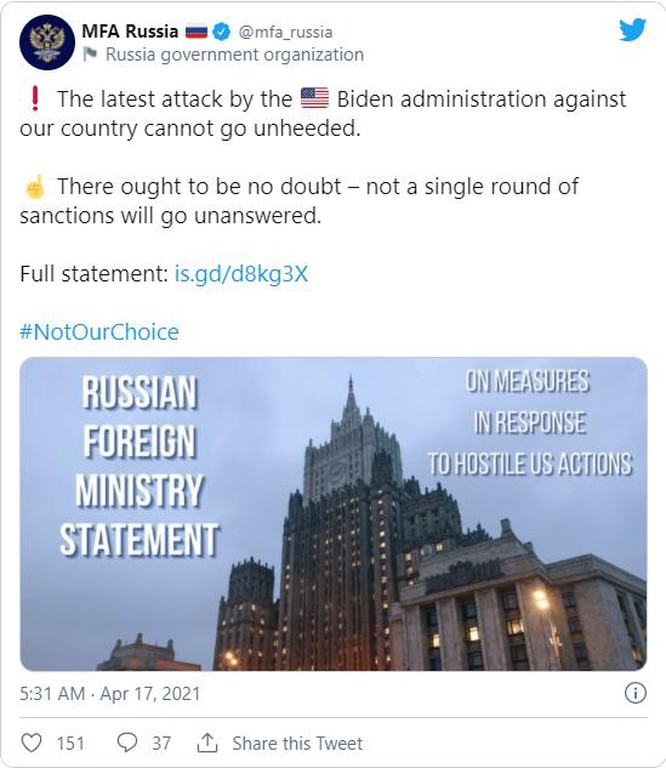The width and height of the screenshot is (666, 768).
Task: Open tweet info circle icon
Action: pos(635,693)
